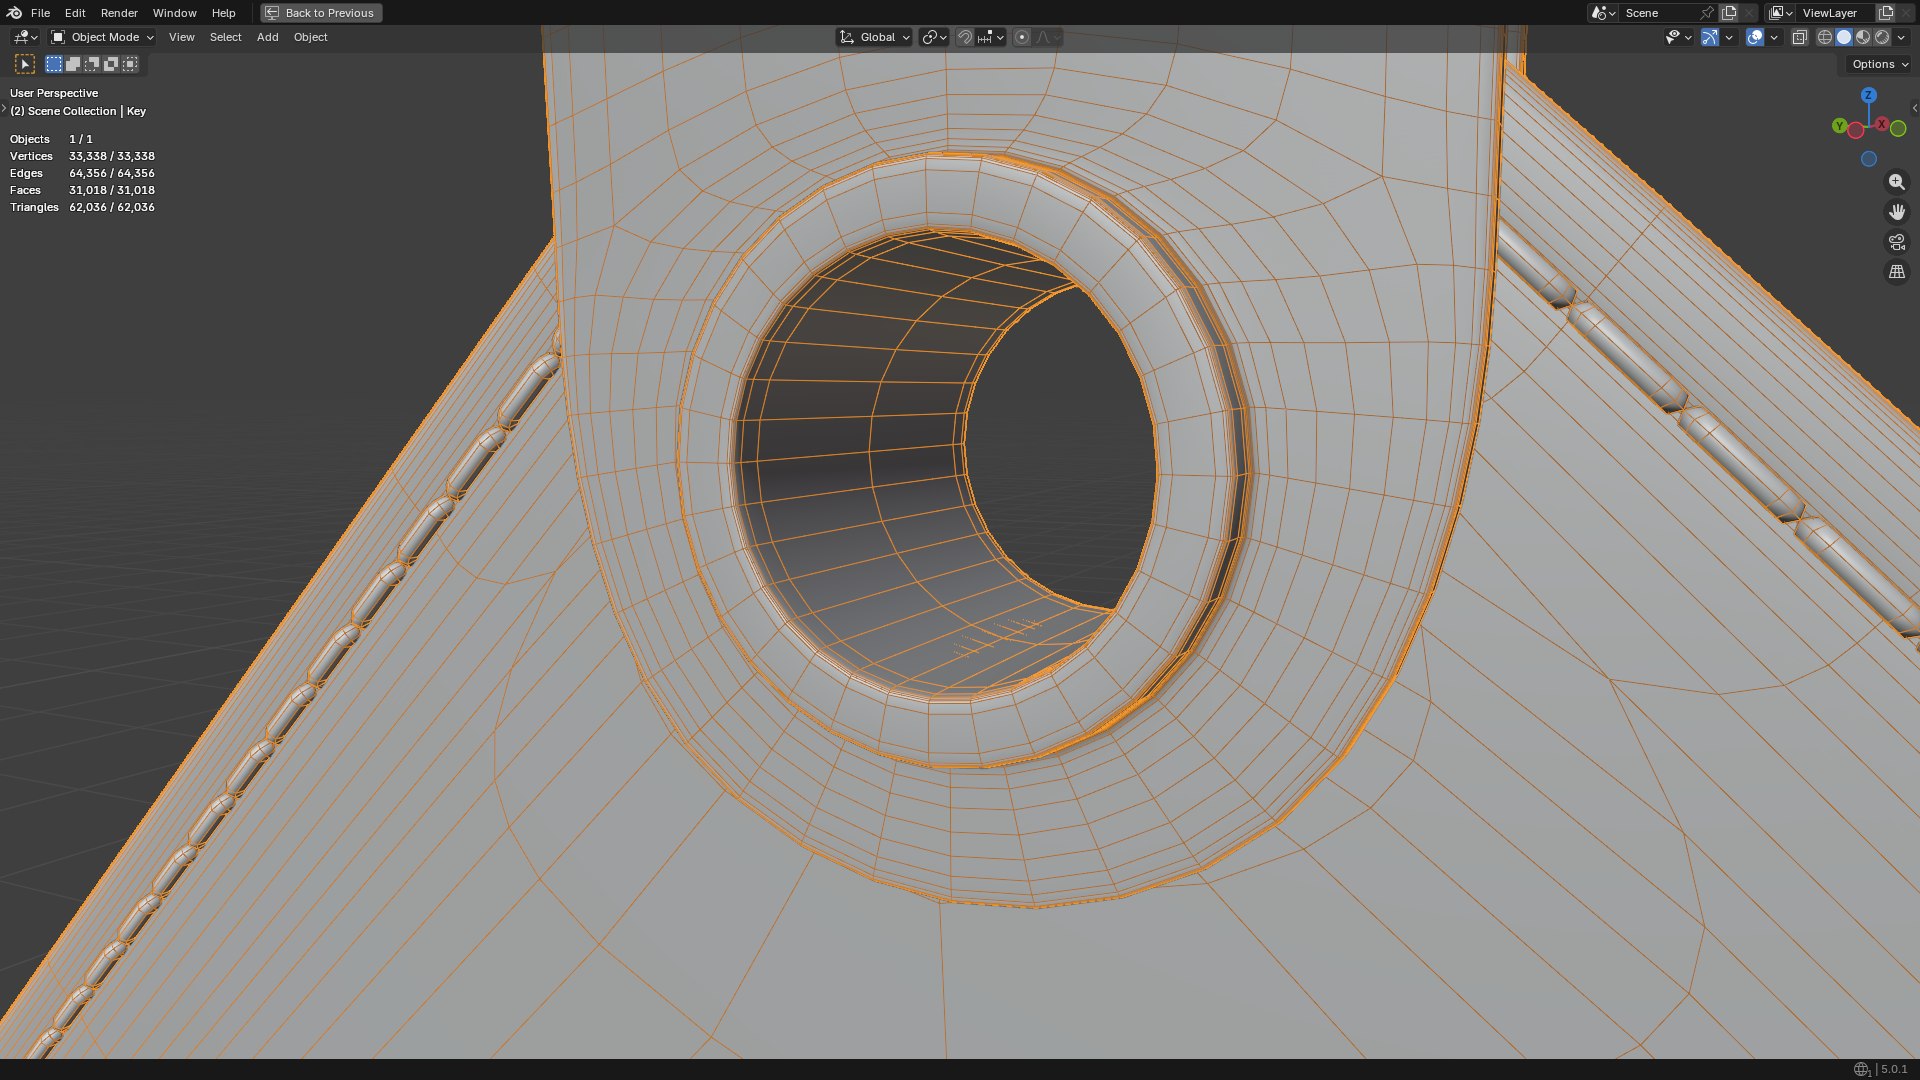Toggle X-ray view
The height and width of the screenshot is (1080, 1920).
click(x=1799, y=37)
